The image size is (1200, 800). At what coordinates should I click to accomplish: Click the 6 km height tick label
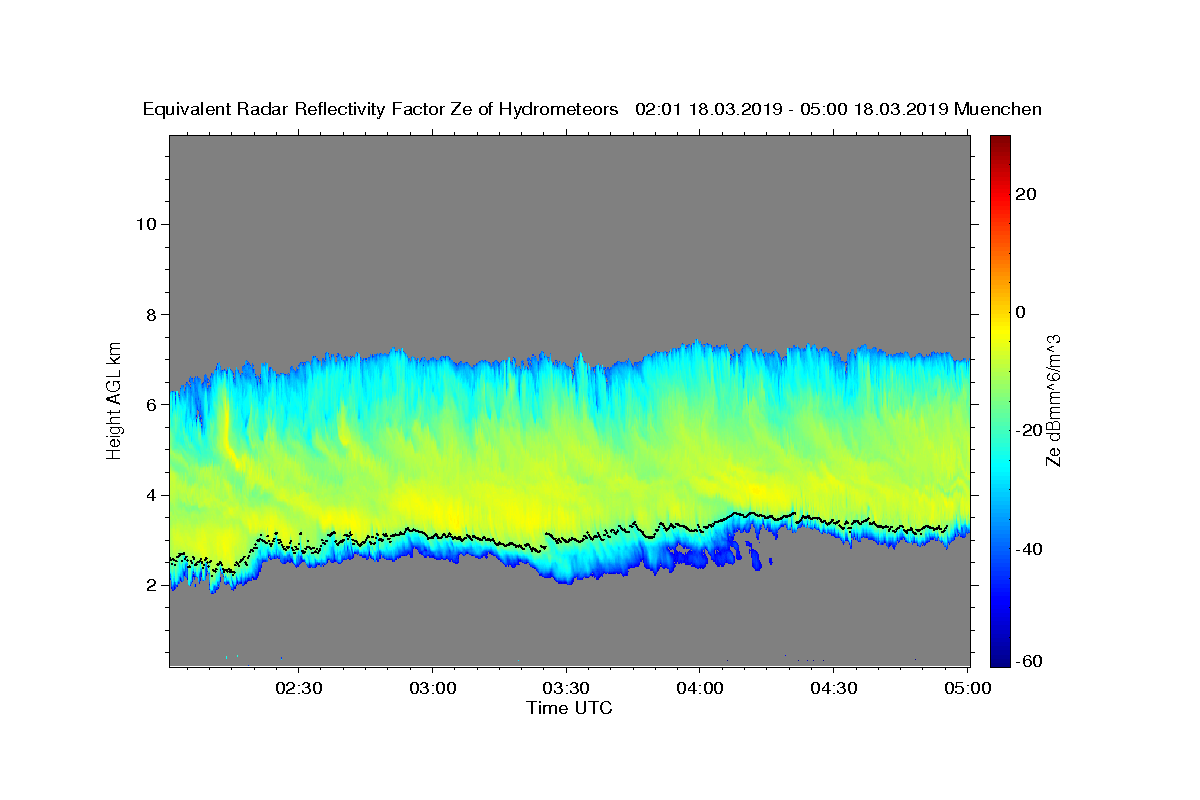click(x=151, y=405)
